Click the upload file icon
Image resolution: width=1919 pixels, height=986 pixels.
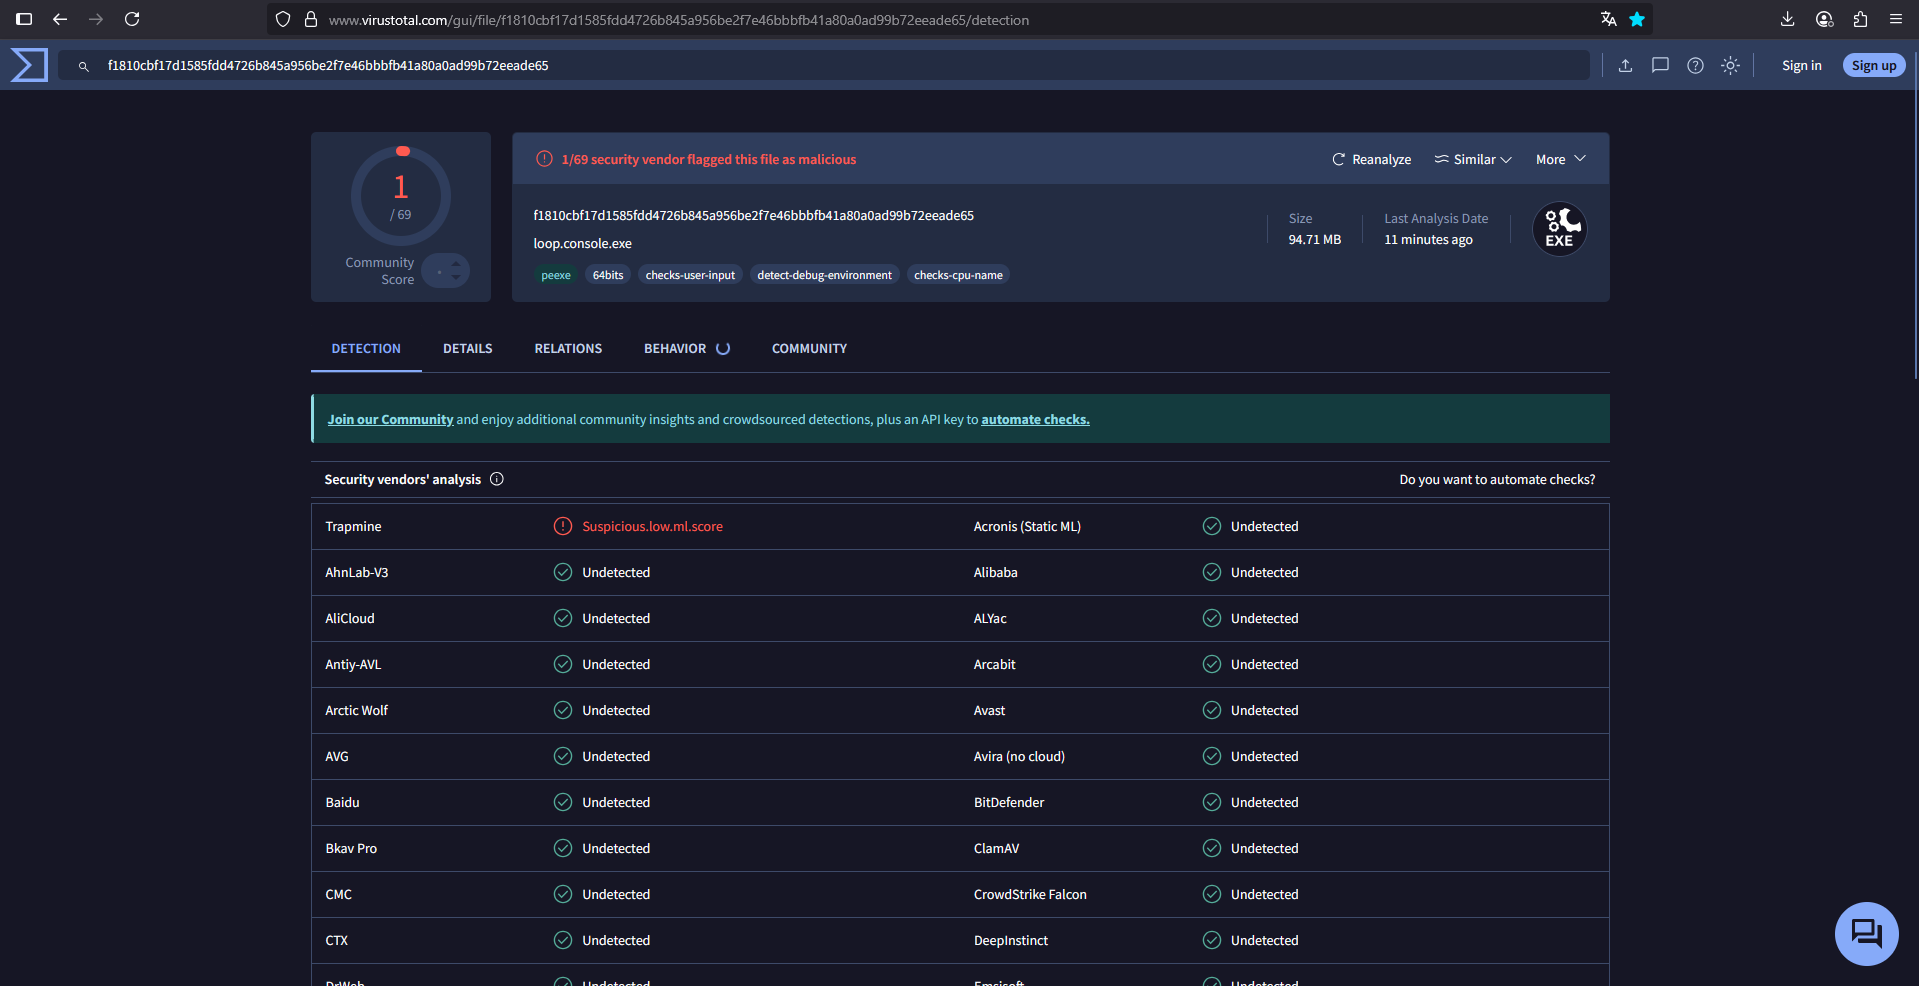(x=1625, y=65)
